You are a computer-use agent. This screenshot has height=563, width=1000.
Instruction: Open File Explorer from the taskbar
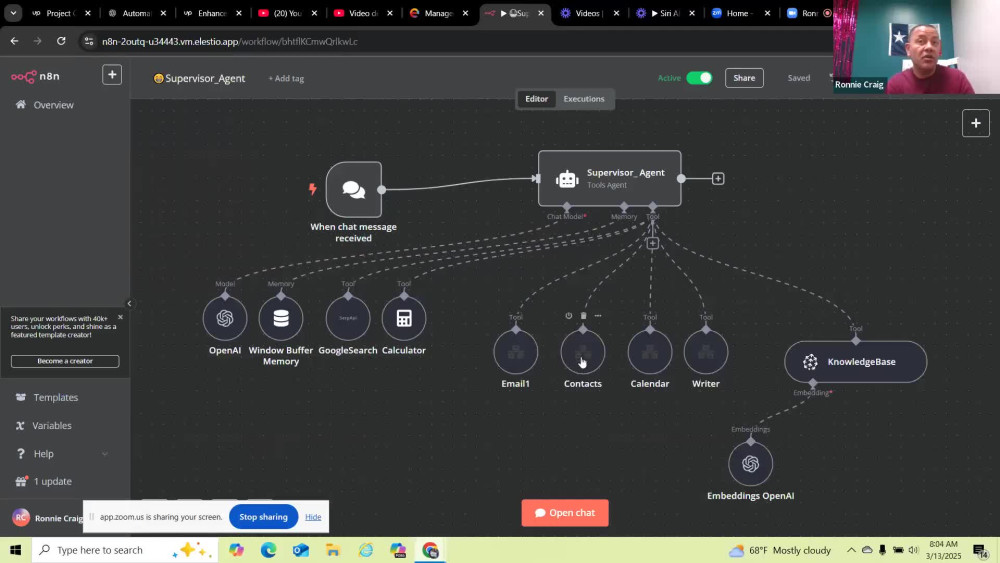[333, 550]
